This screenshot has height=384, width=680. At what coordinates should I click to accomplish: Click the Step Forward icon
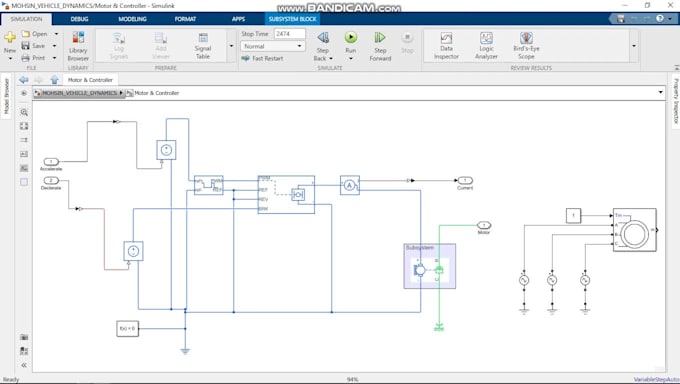380,38
